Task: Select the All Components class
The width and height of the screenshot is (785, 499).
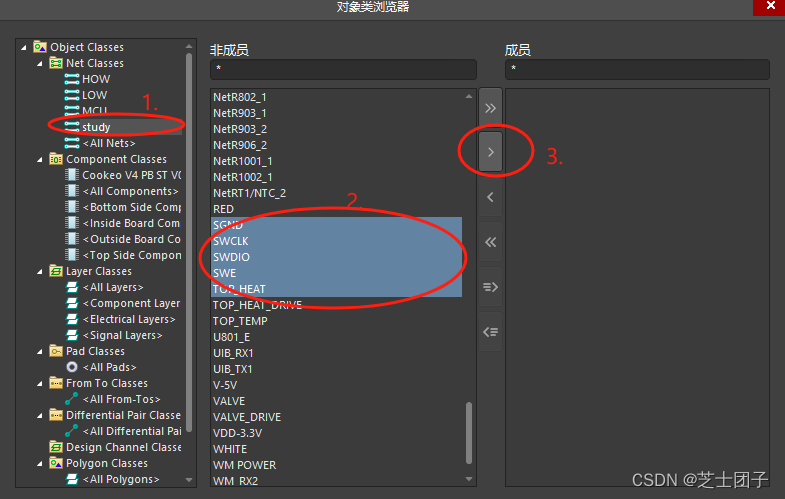Action: pyautogui.click(x=130, y=191)
